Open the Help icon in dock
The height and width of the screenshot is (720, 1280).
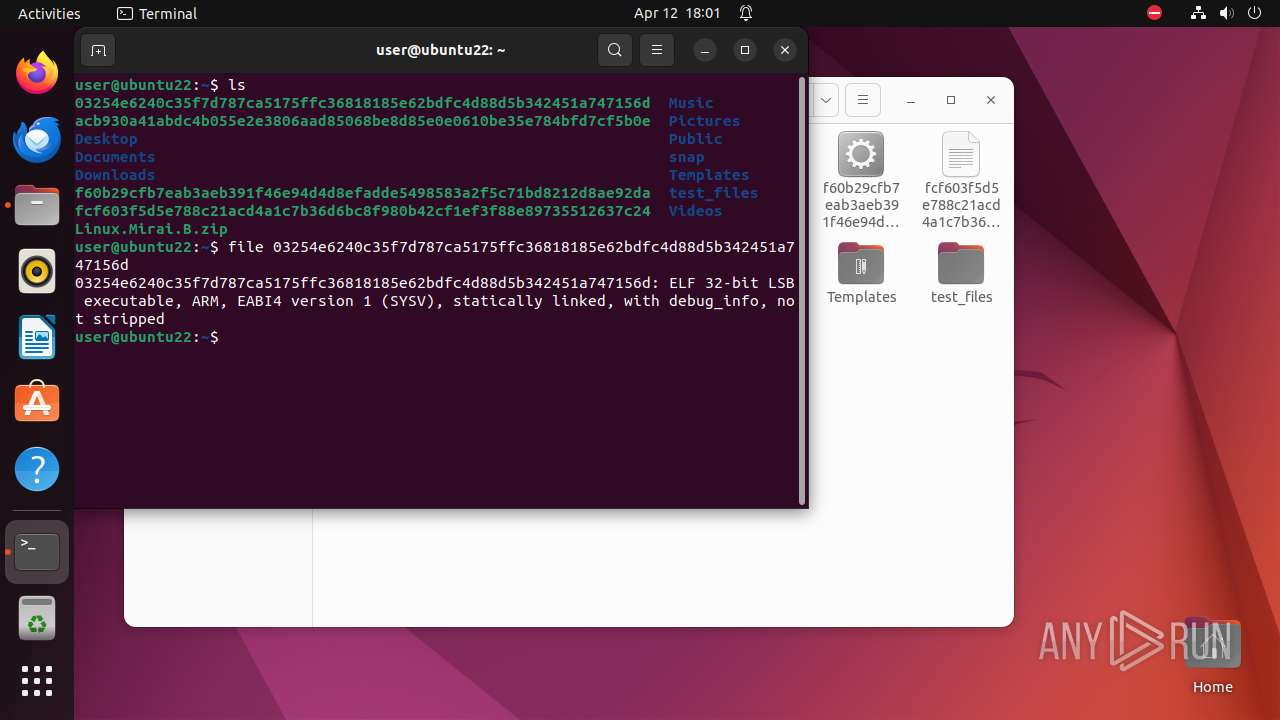click(37, 469)
